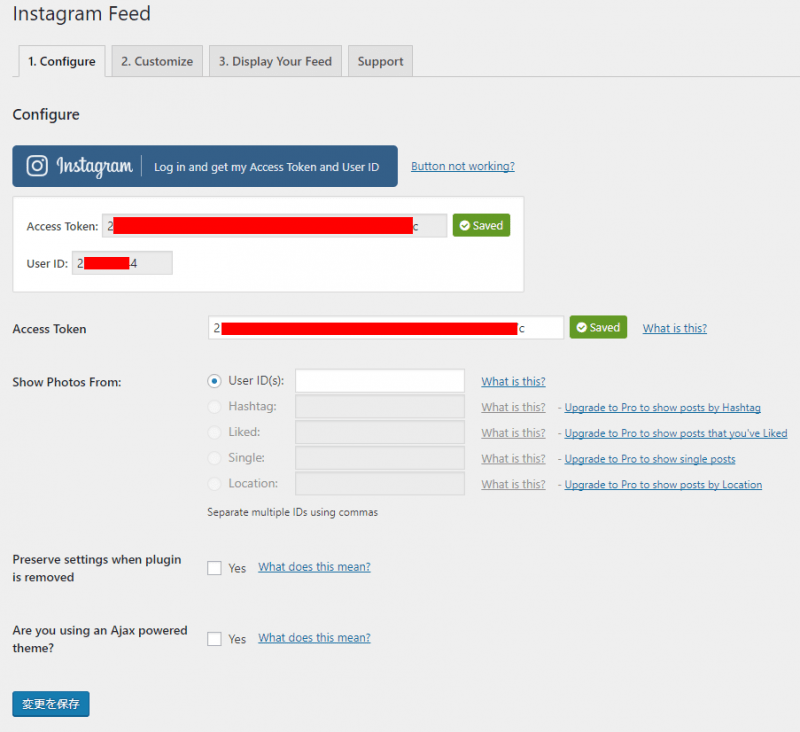
Task: Click the disabled Hashtag input field
Action: (x=380, y=407)
